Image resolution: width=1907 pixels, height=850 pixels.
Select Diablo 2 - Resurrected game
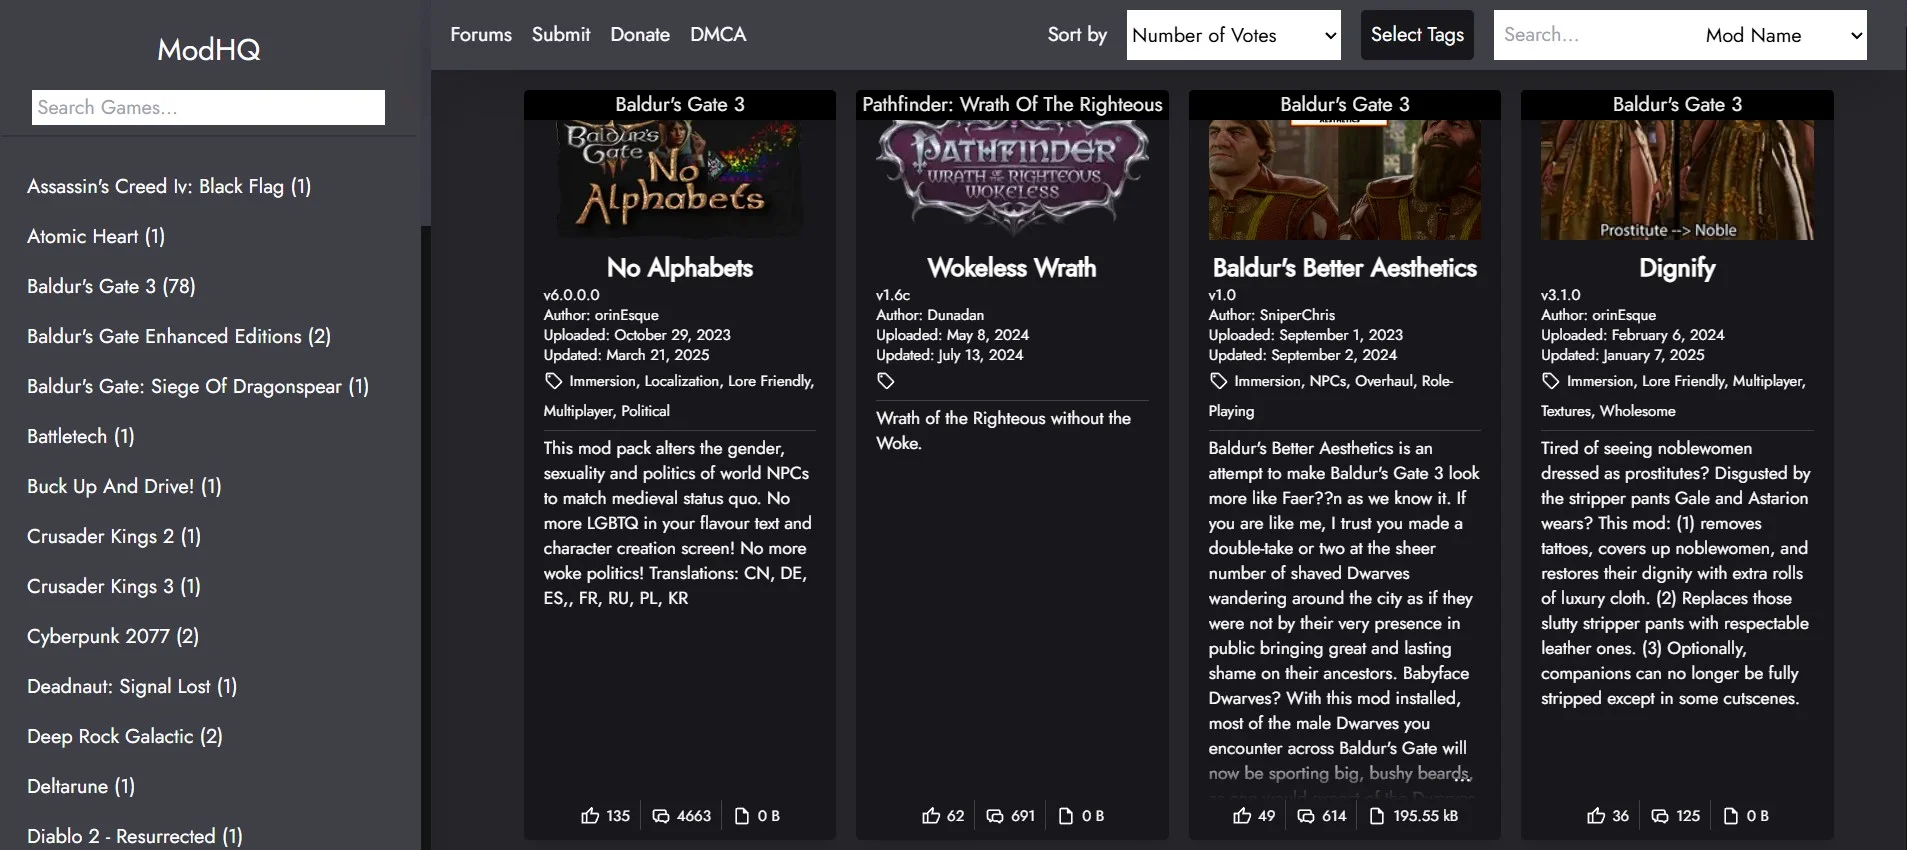pyautogui.click(x=135, y=836)
